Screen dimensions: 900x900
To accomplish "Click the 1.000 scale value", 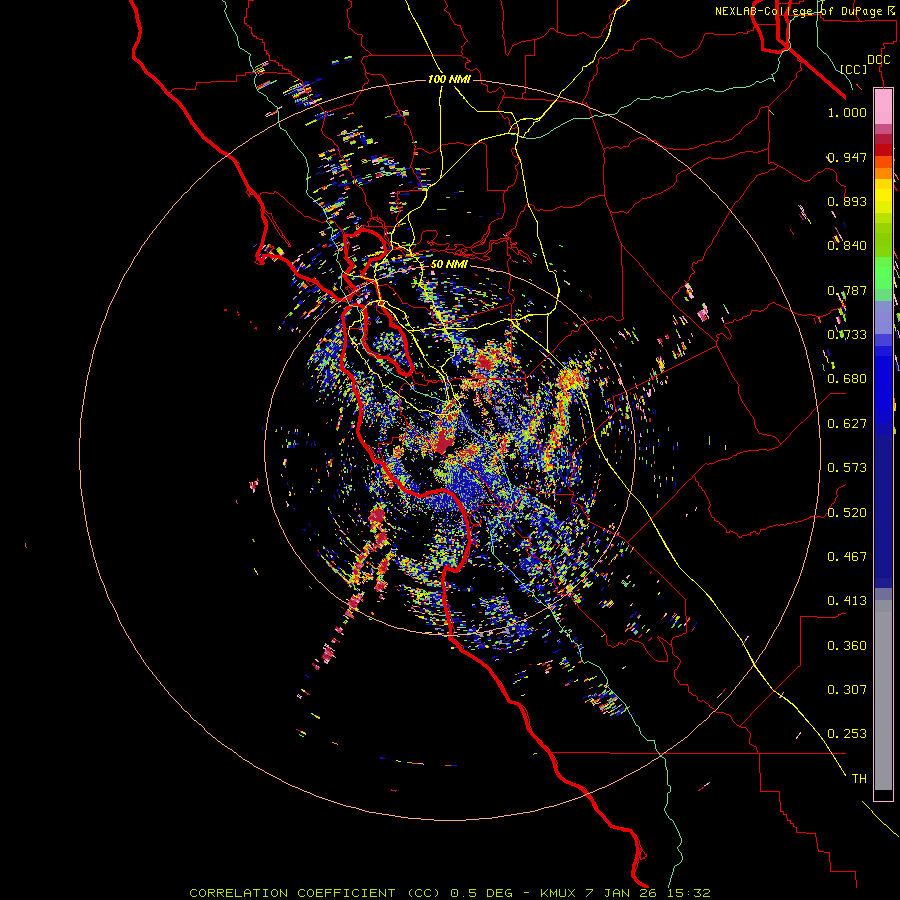I will (x=847, y=112).
